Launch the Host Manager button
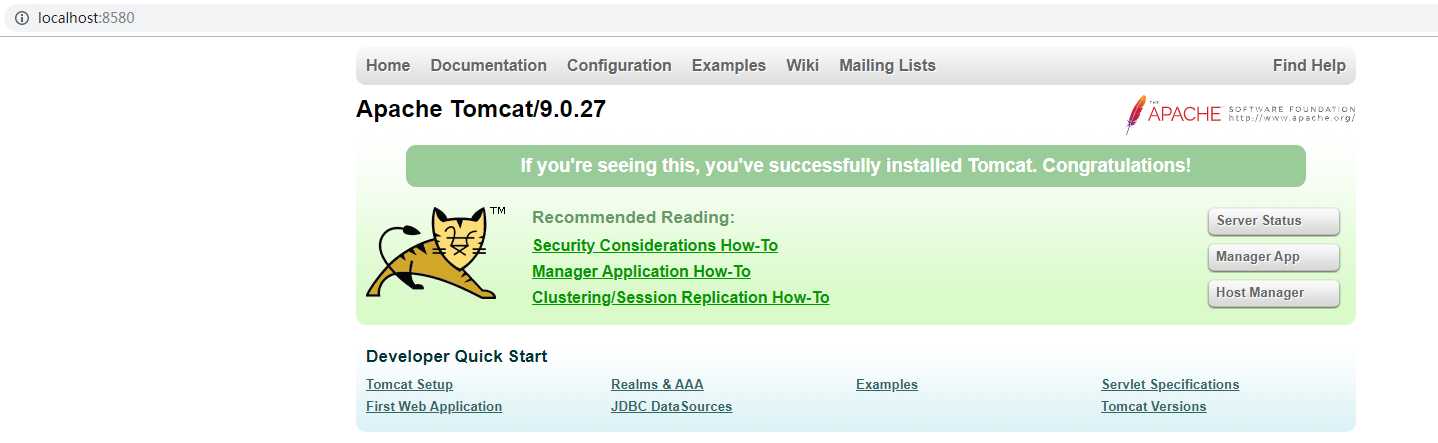This screenshot has width=1438, height=443. [1273, 293]
